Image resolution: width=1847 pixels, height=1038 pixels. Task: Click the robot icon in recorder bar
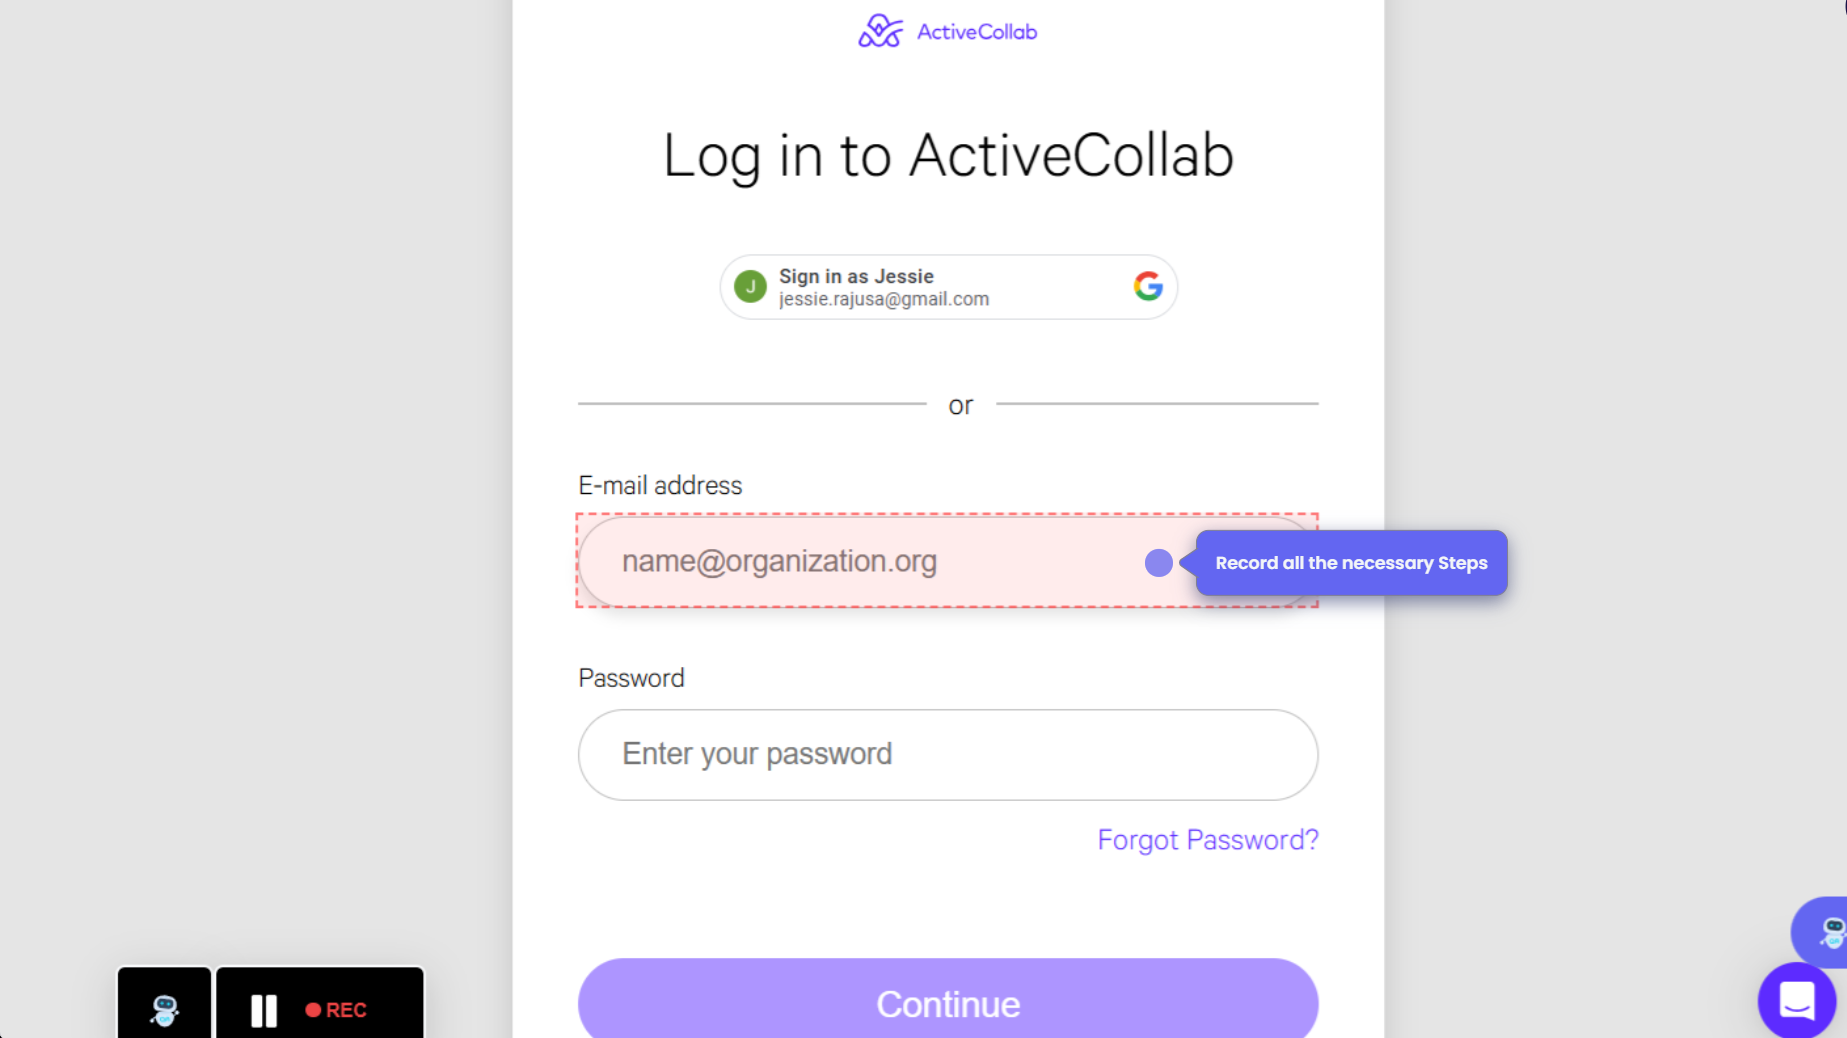click(165, 1008)
